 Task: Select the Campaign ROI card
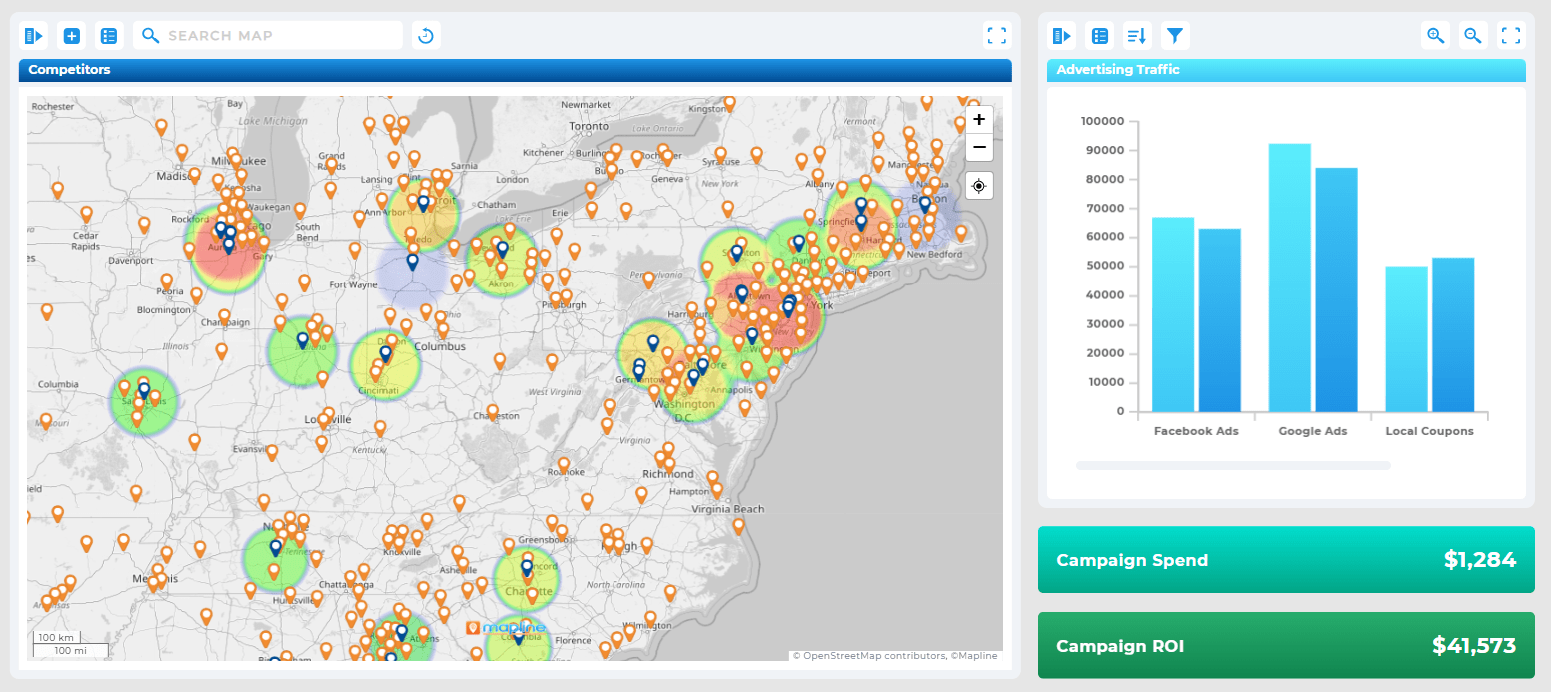1286,646
